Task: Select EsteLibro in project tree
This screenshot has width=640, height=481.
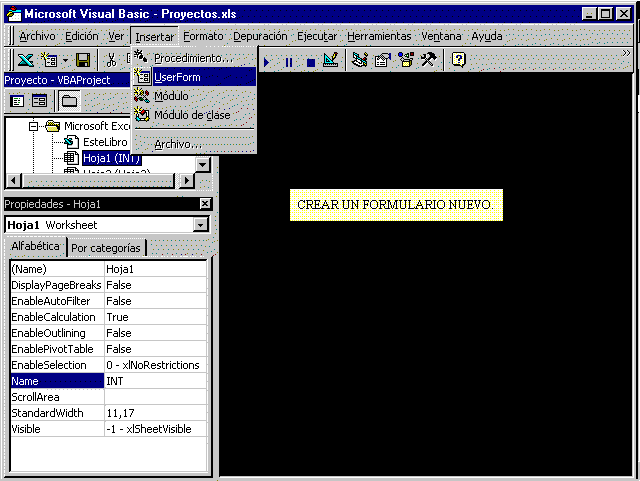Action: (105, 142)
